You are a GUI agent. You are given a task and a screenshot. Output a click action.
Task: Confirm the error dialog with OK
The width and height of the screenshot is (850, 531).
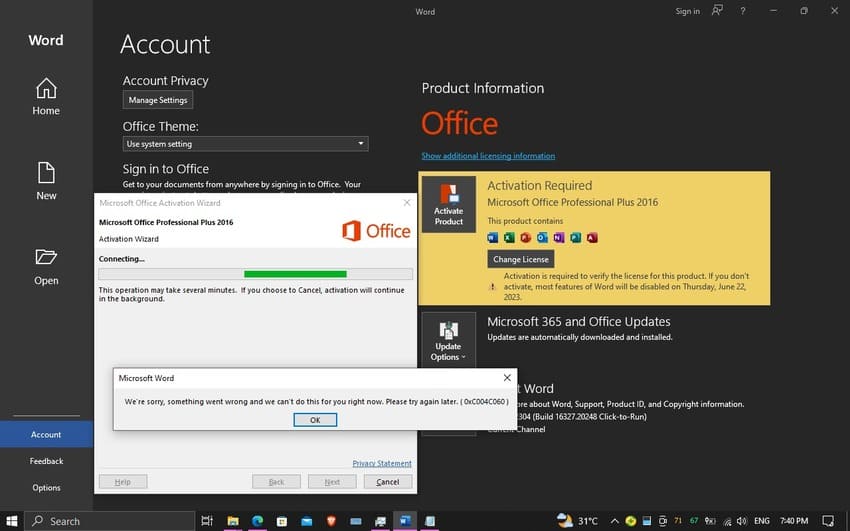coord(315,420)
